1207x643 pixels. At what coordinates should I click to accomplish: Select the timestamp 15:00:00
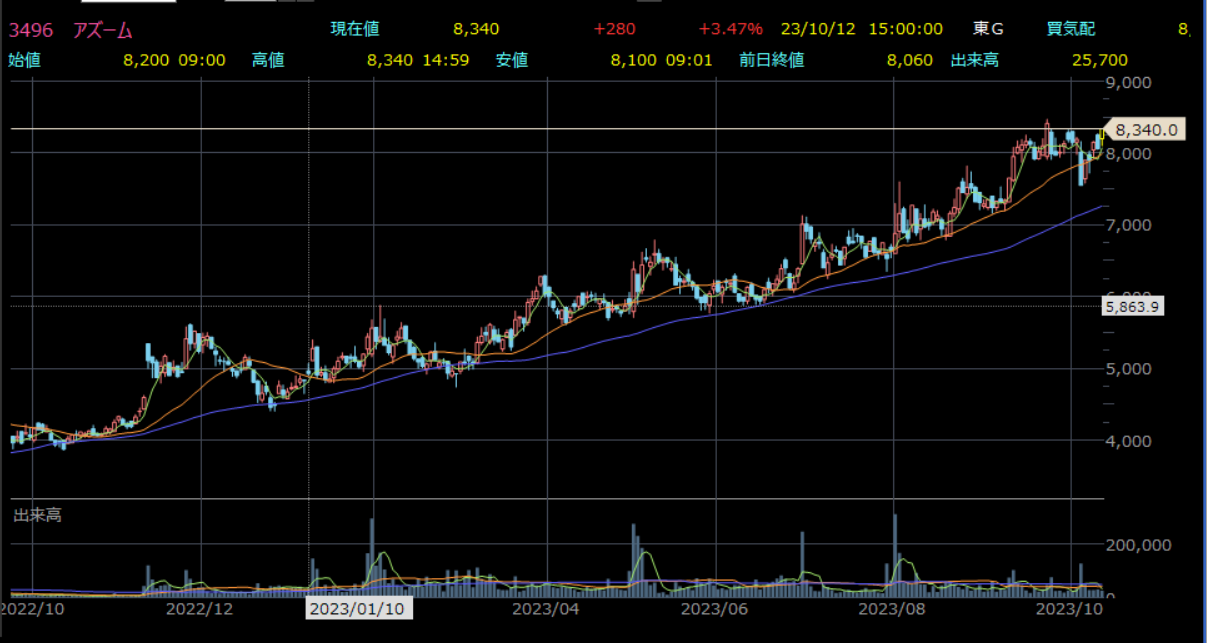[905, 29]
